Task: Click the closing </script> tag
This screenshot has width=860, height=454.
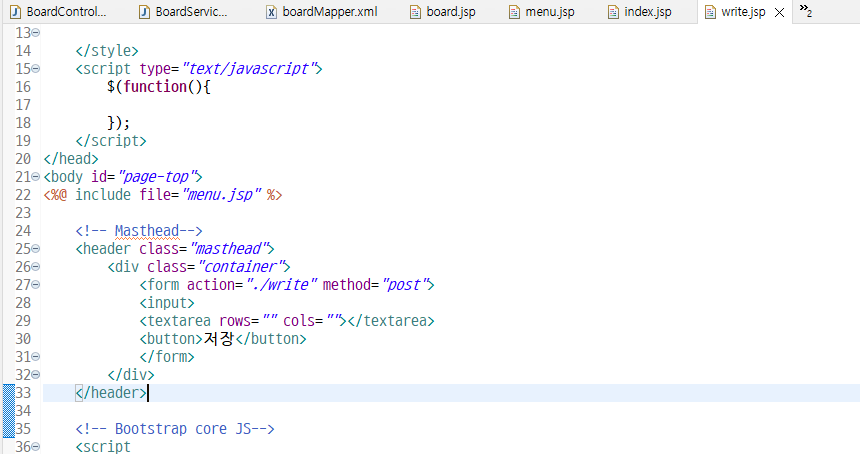Action: (111, 141)
